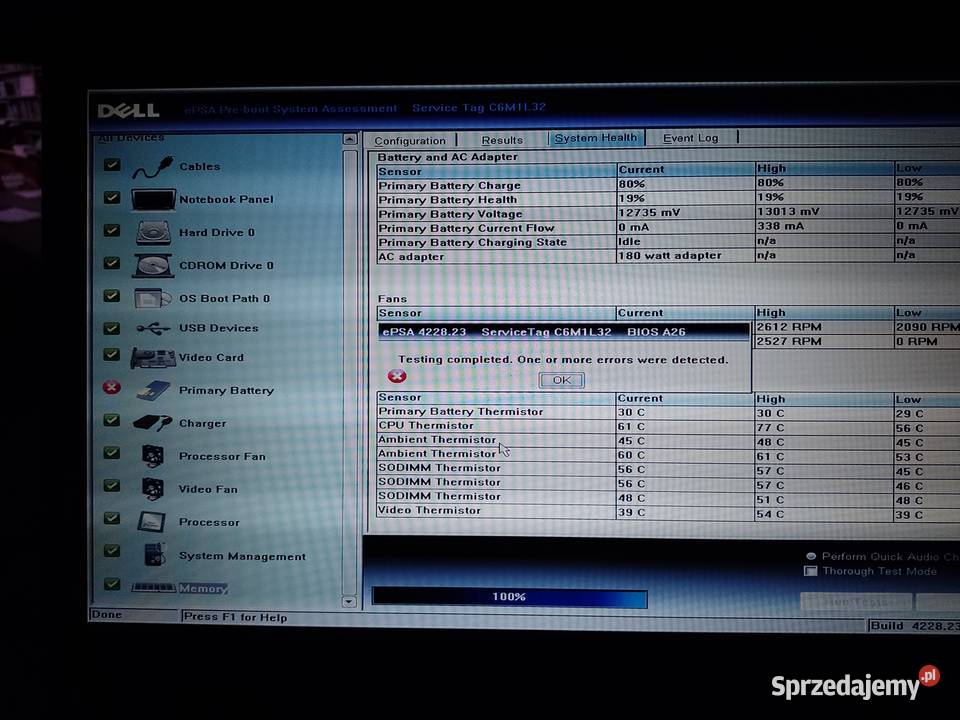The image size is (960, 720).
Task: Click the 180 watt adapter value
Action: [670, 255]
